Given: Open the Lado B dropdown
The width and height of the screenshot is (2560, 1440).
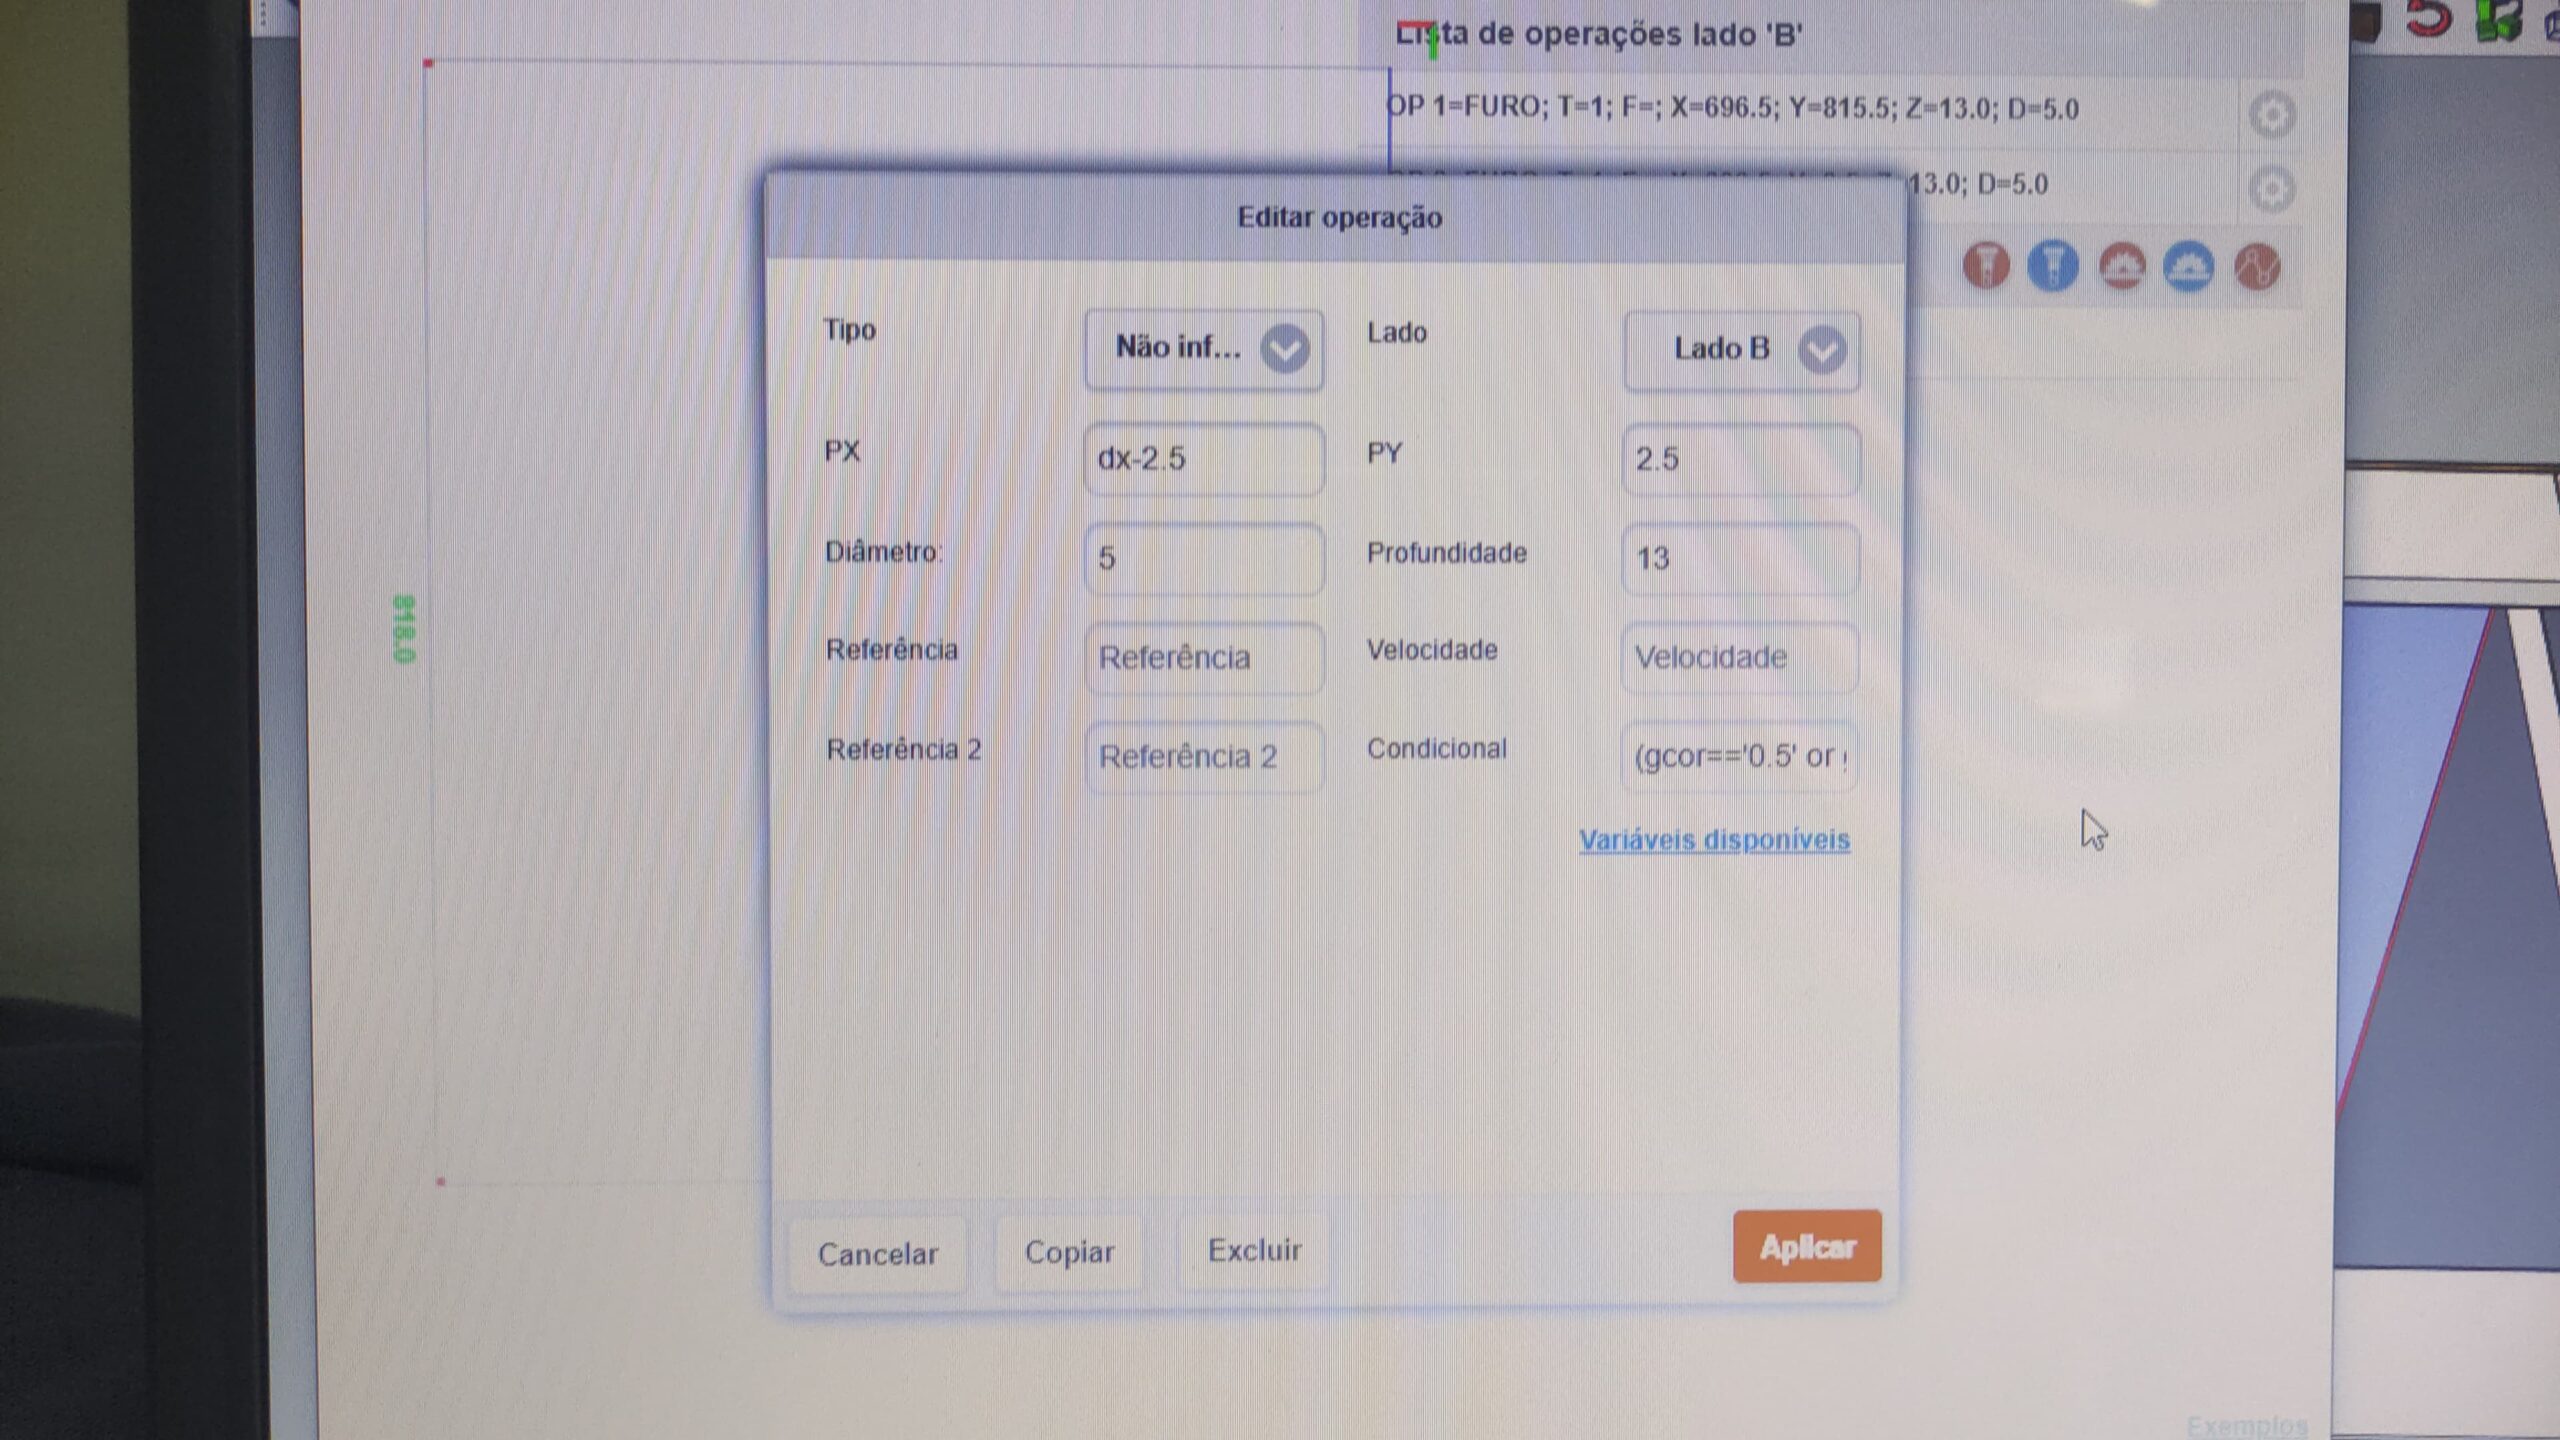Looking at the screenshot, I should [1741, 350].
